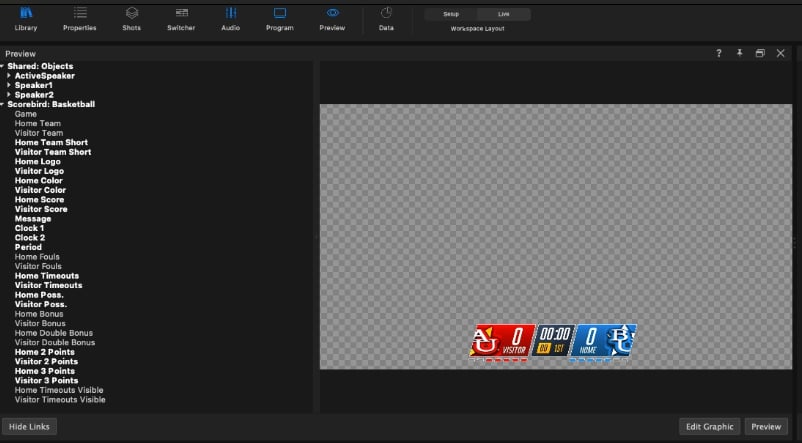The width and height of the screenshot is (802, 443).
Task: Click the red Visitor score graphic
Action: [x=502, y=340]
